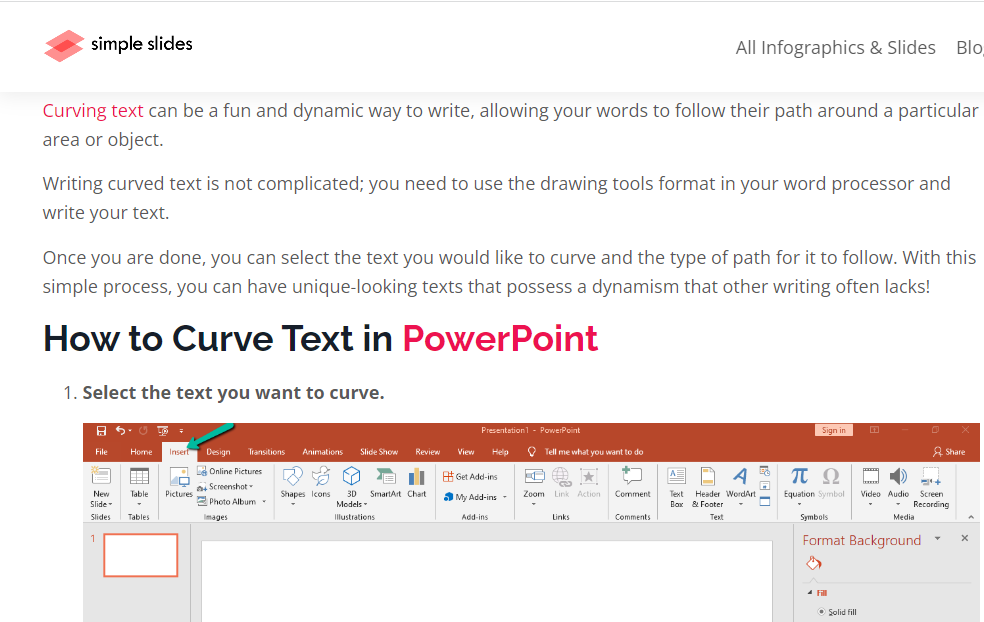Click Get Add-ins
This screenshot has height=622, width=984.
(470, 476)
